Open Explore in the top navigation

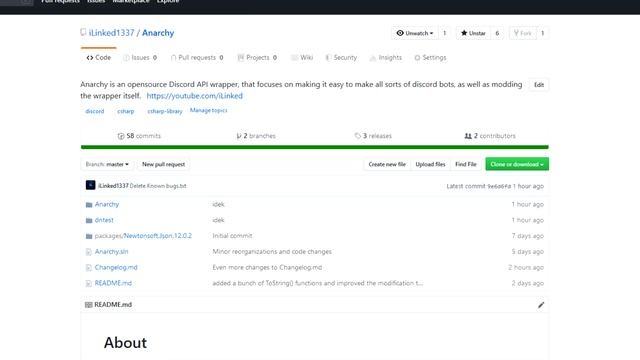tap(168, 2)
